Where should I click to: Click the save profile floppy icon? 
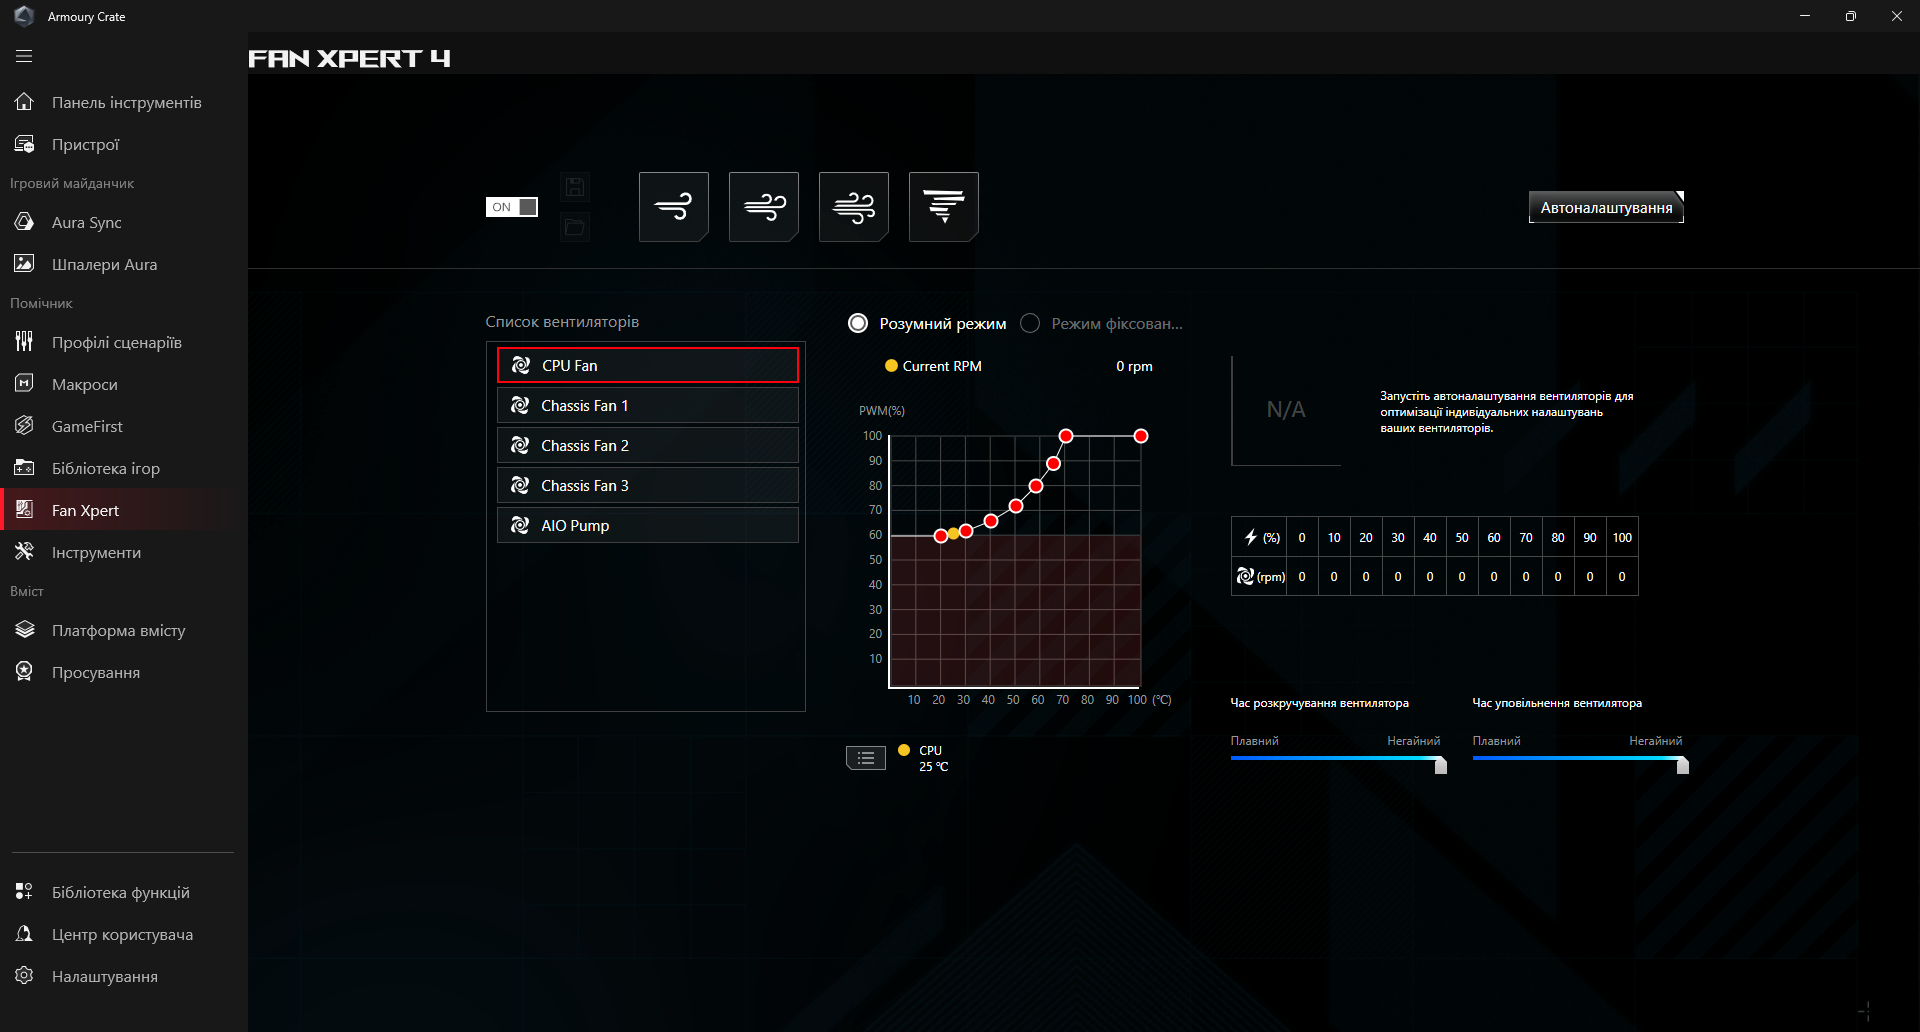(575, 187)
